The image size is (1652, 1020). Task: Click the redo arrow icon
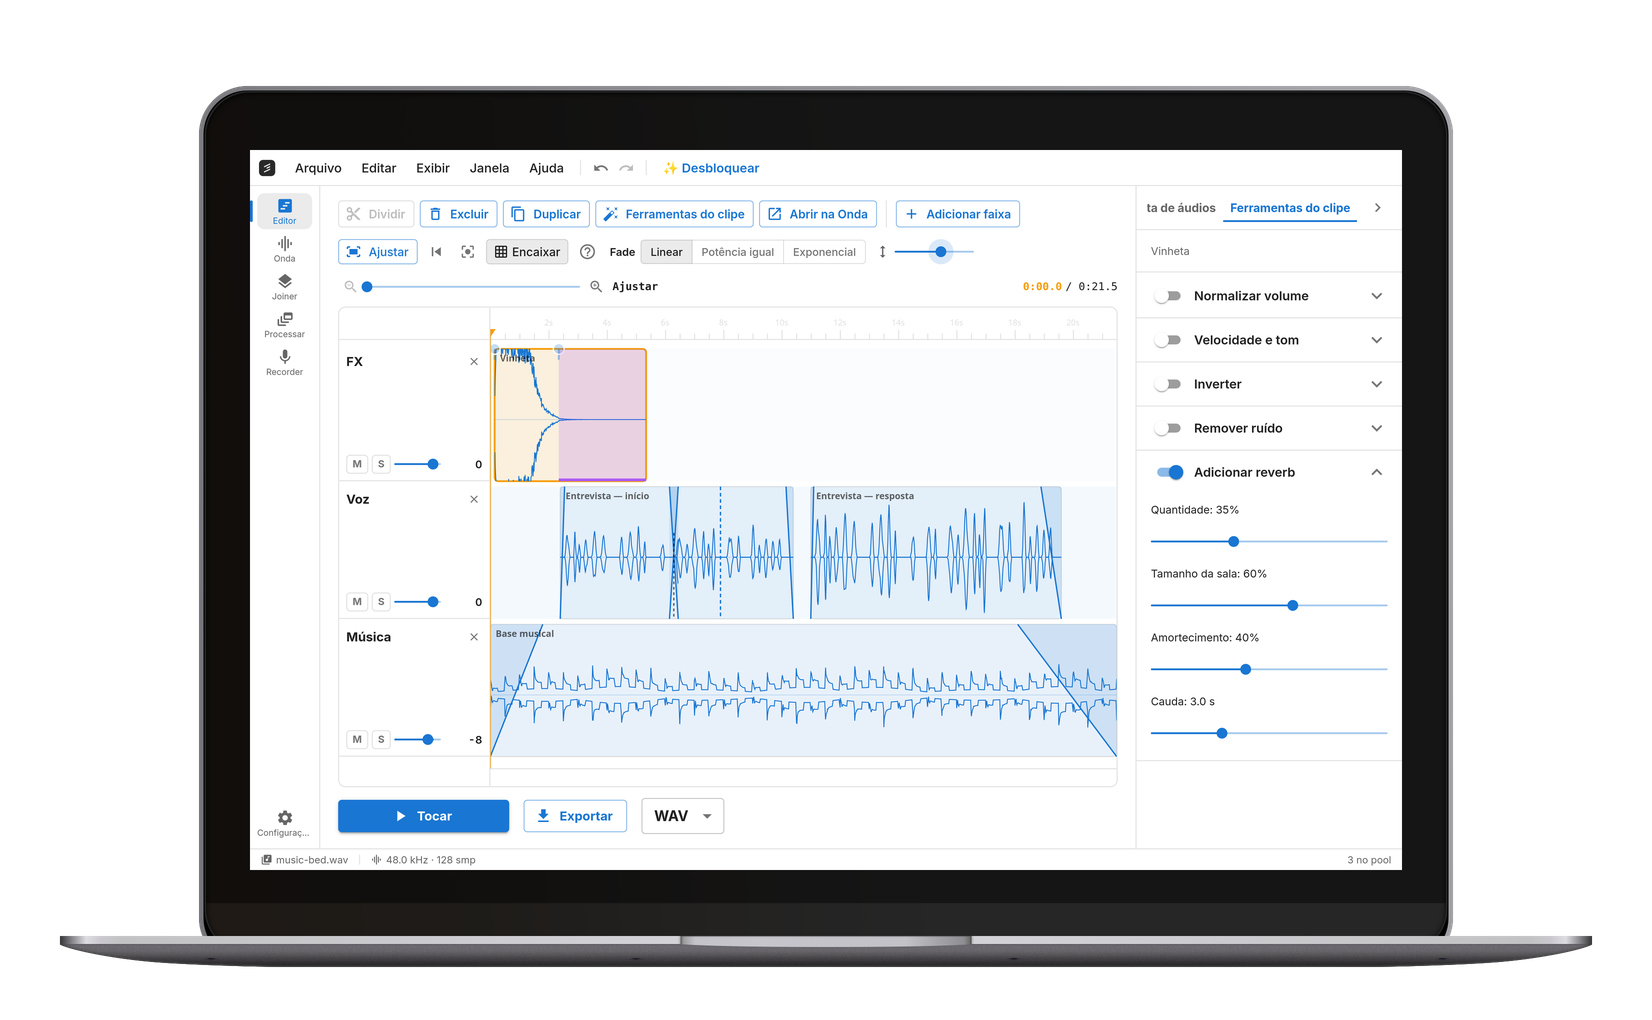626,168
